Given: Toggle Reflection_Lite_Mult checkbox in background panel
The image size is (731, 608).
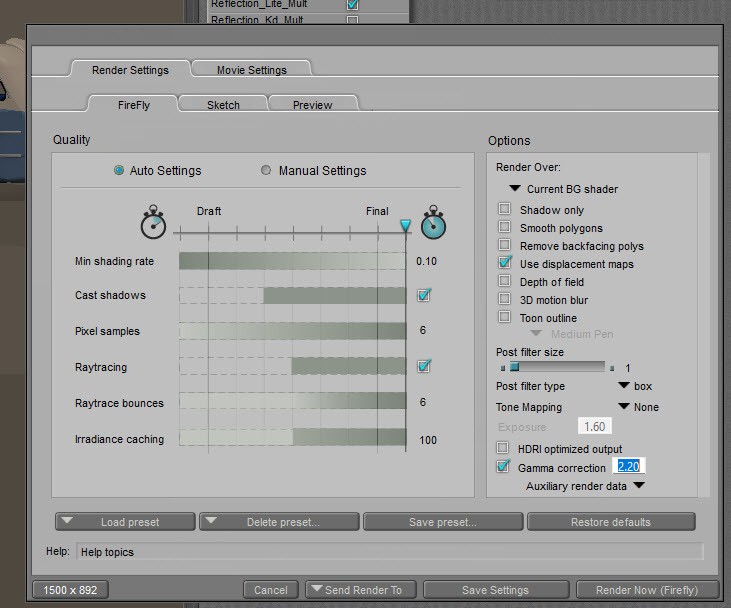Looking at the screenshot, I should pos(353,5).
